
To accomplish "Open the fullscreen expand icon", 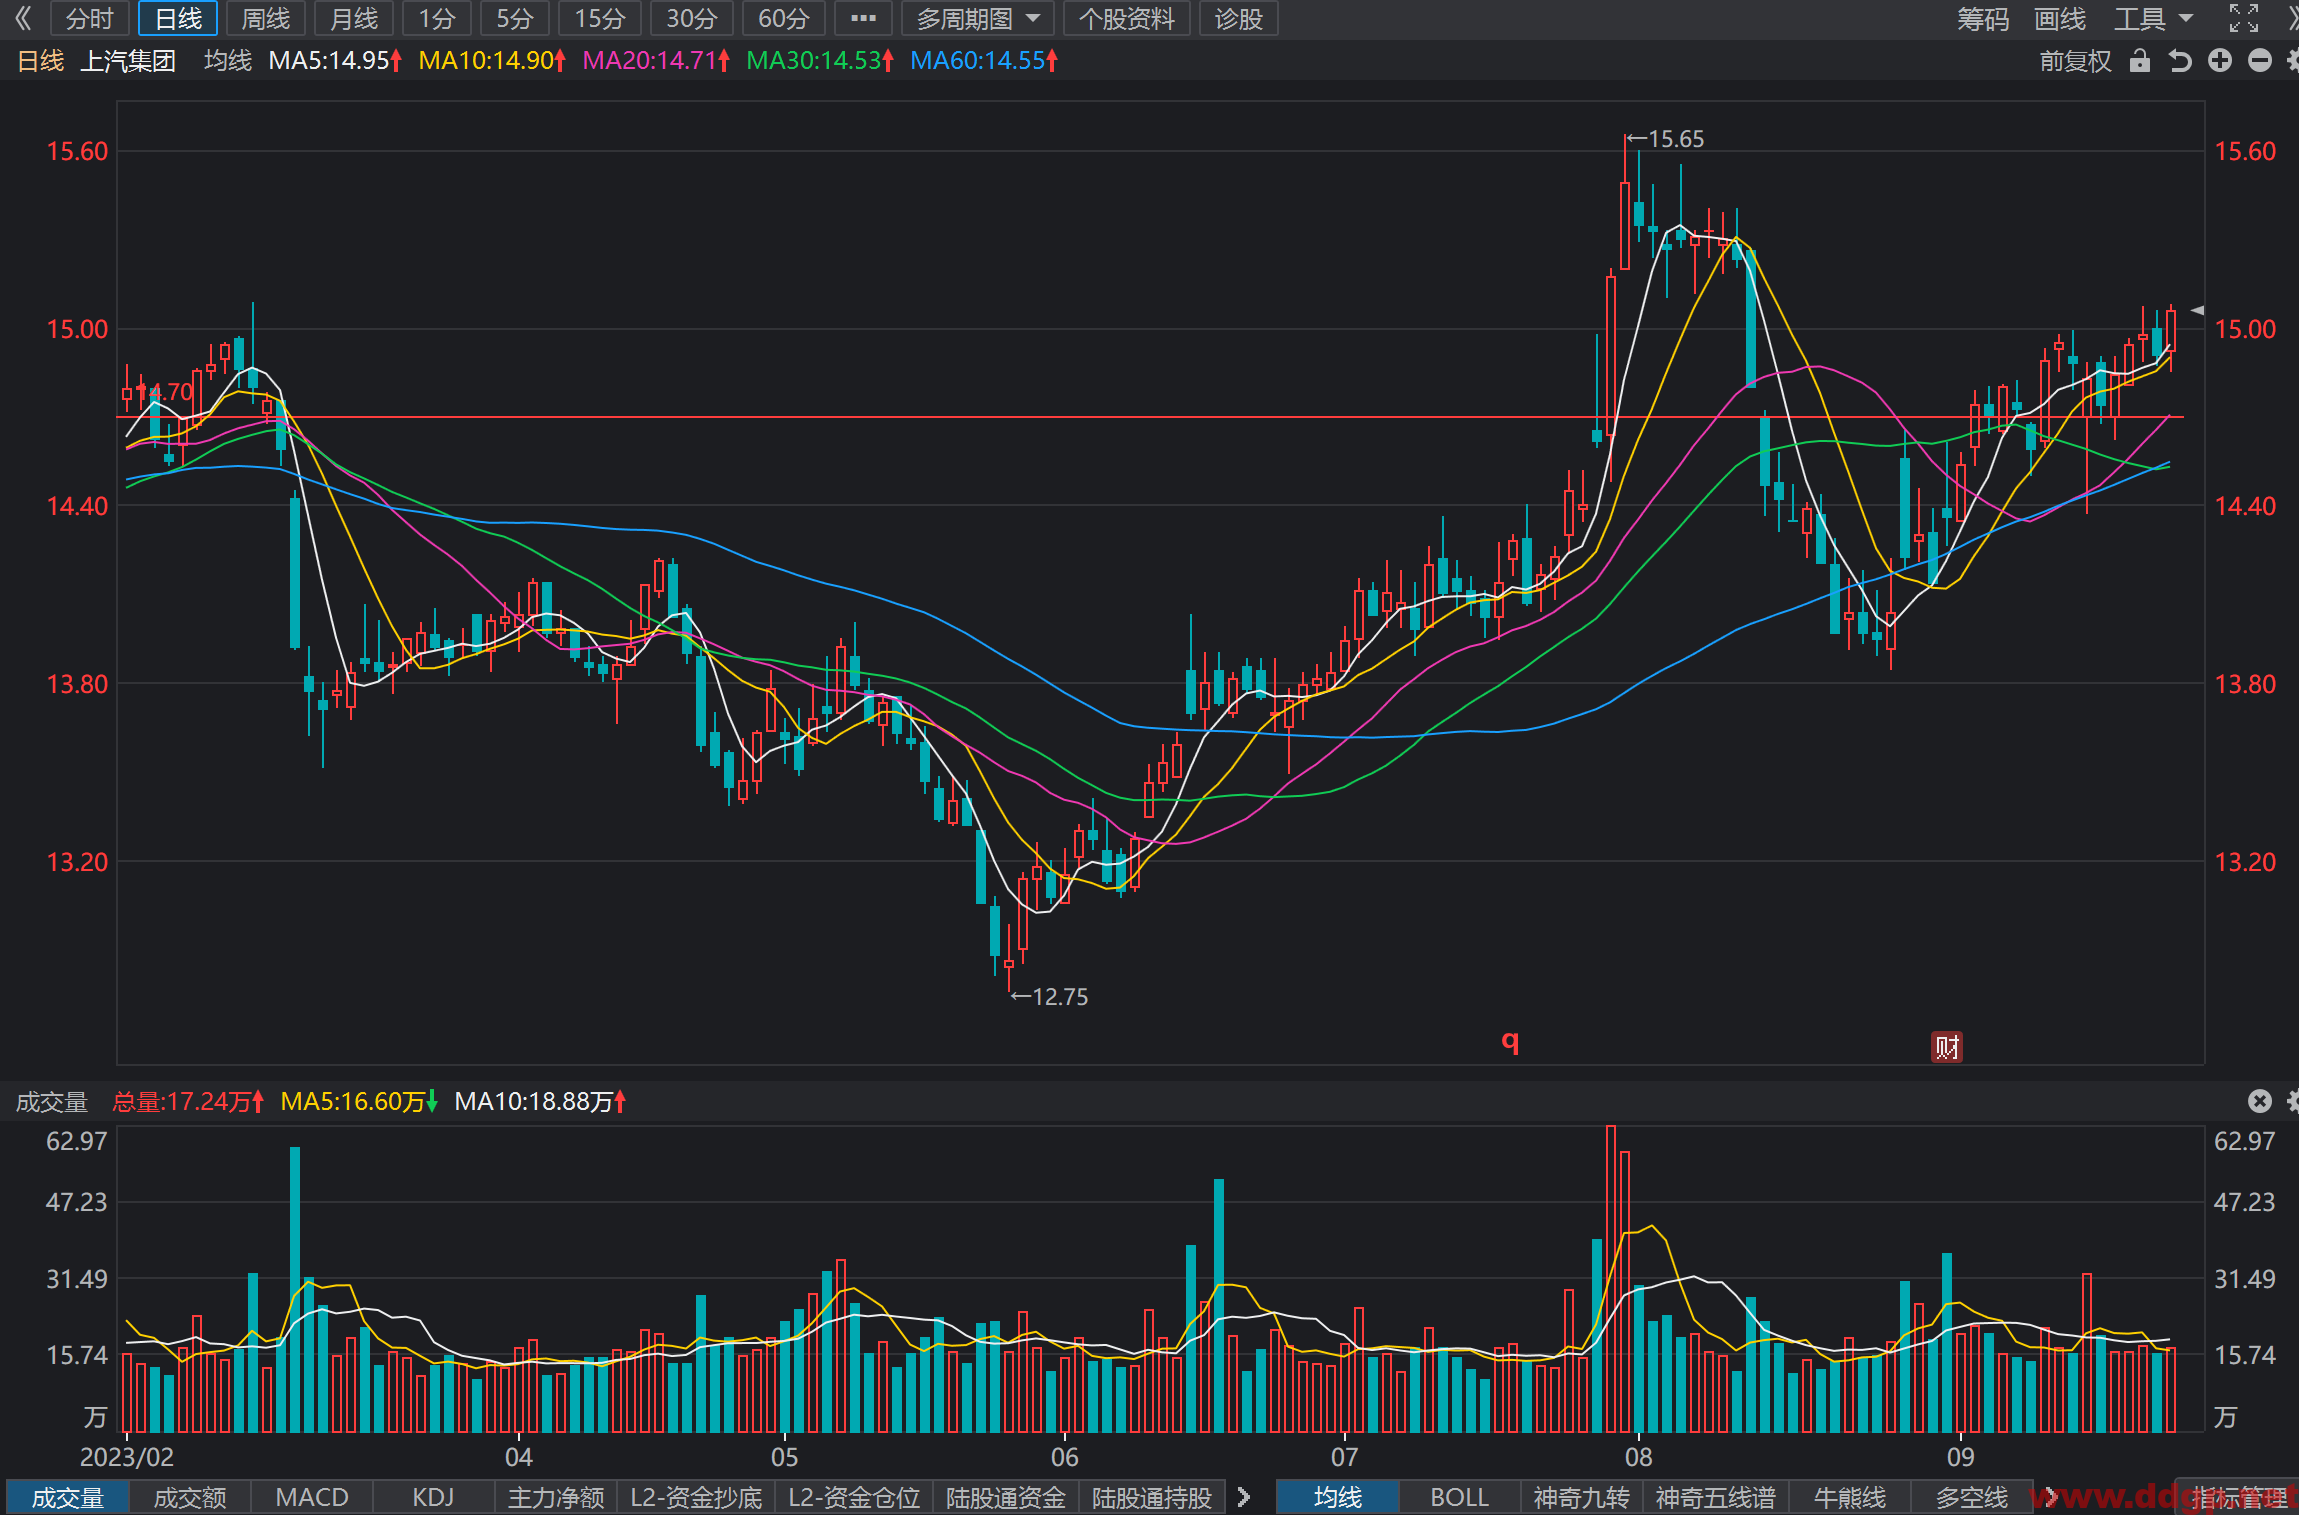I will click(2244, 18).
